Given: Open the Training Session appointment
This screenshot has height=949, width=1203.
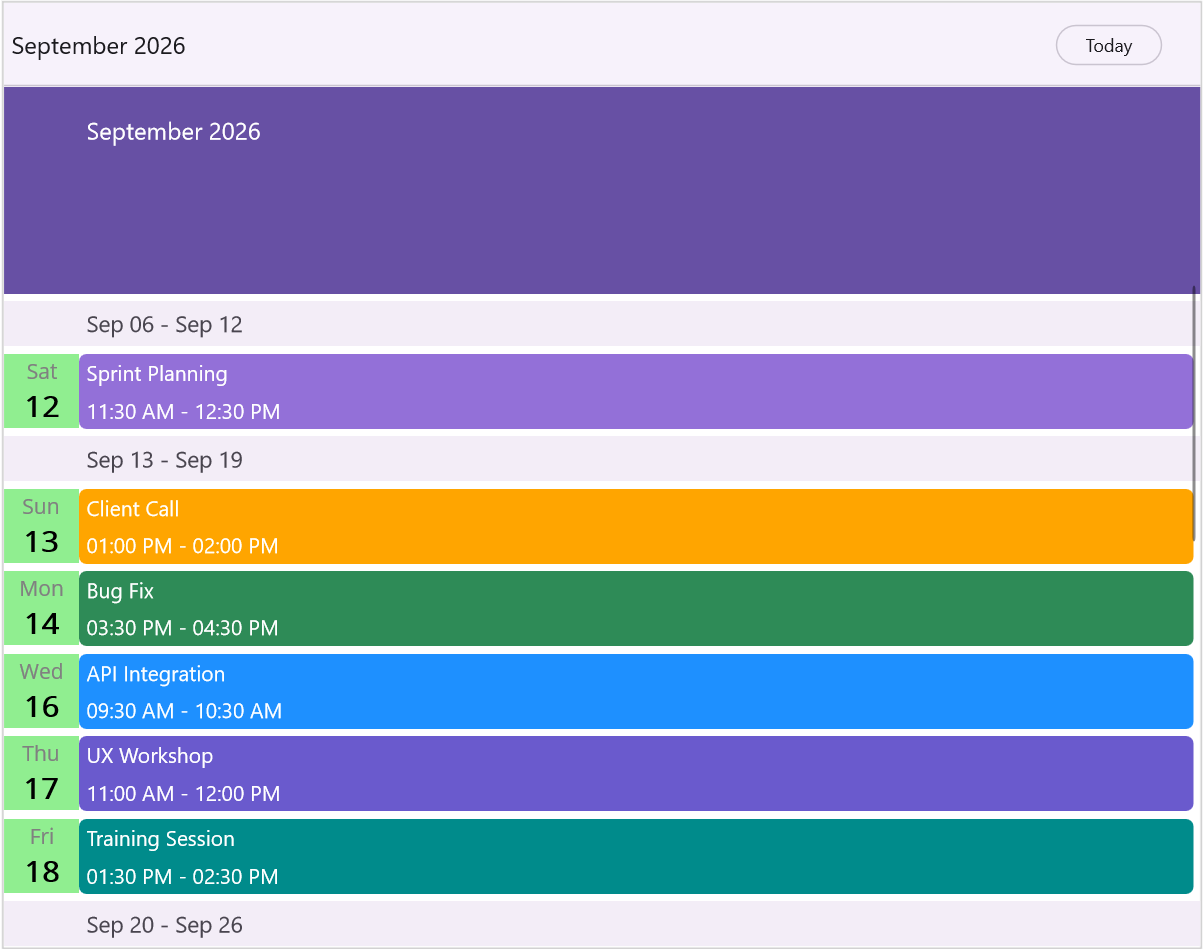Looking at the screenshot, I should (636, 856).
